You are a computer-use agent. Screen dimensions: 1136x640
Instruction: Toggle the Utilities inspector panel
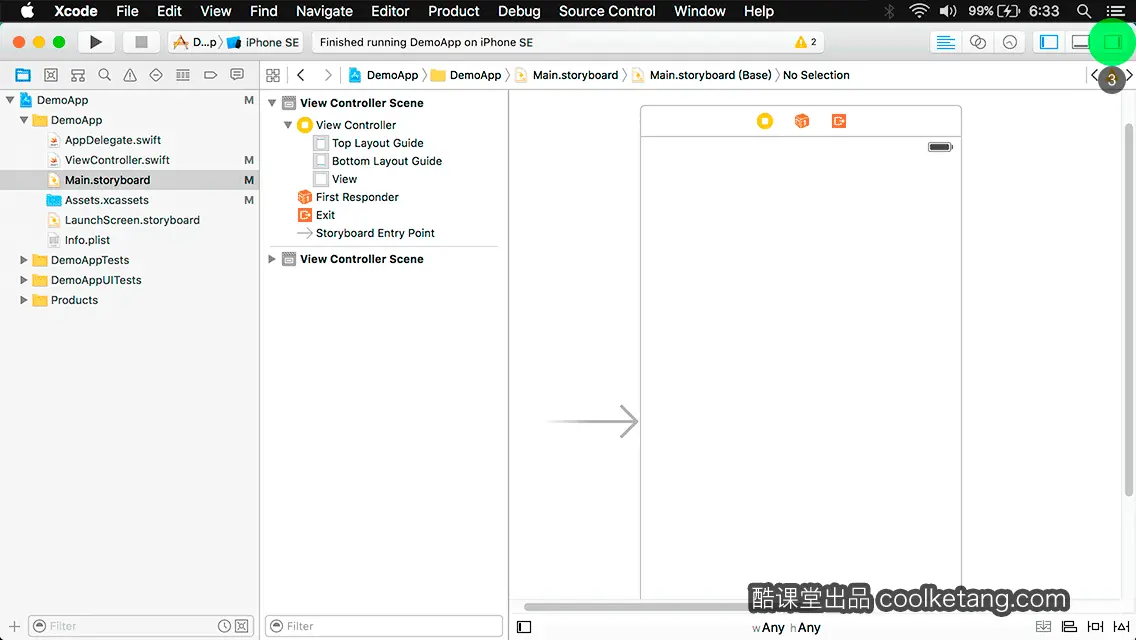(1112, 42)
